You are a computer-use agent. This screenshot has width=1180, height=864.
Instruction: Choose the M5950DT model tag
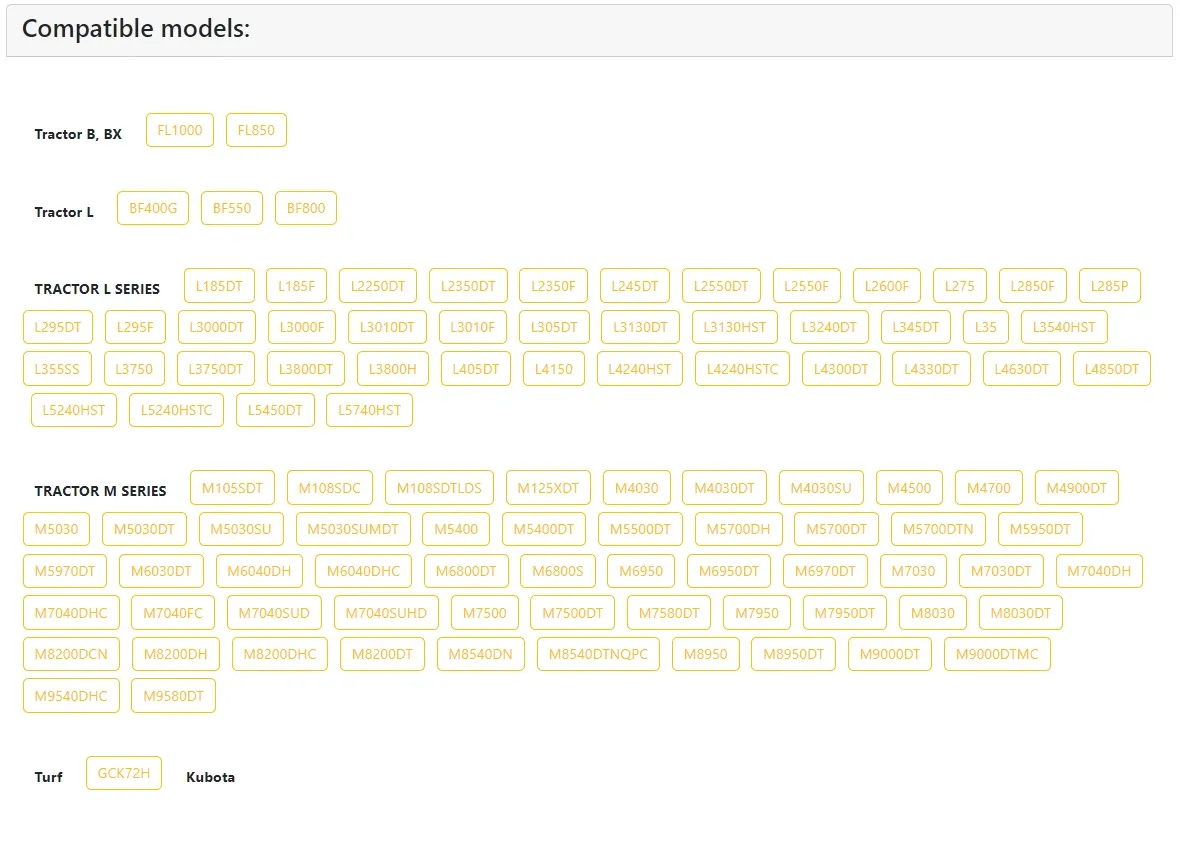pos(1040,529)
